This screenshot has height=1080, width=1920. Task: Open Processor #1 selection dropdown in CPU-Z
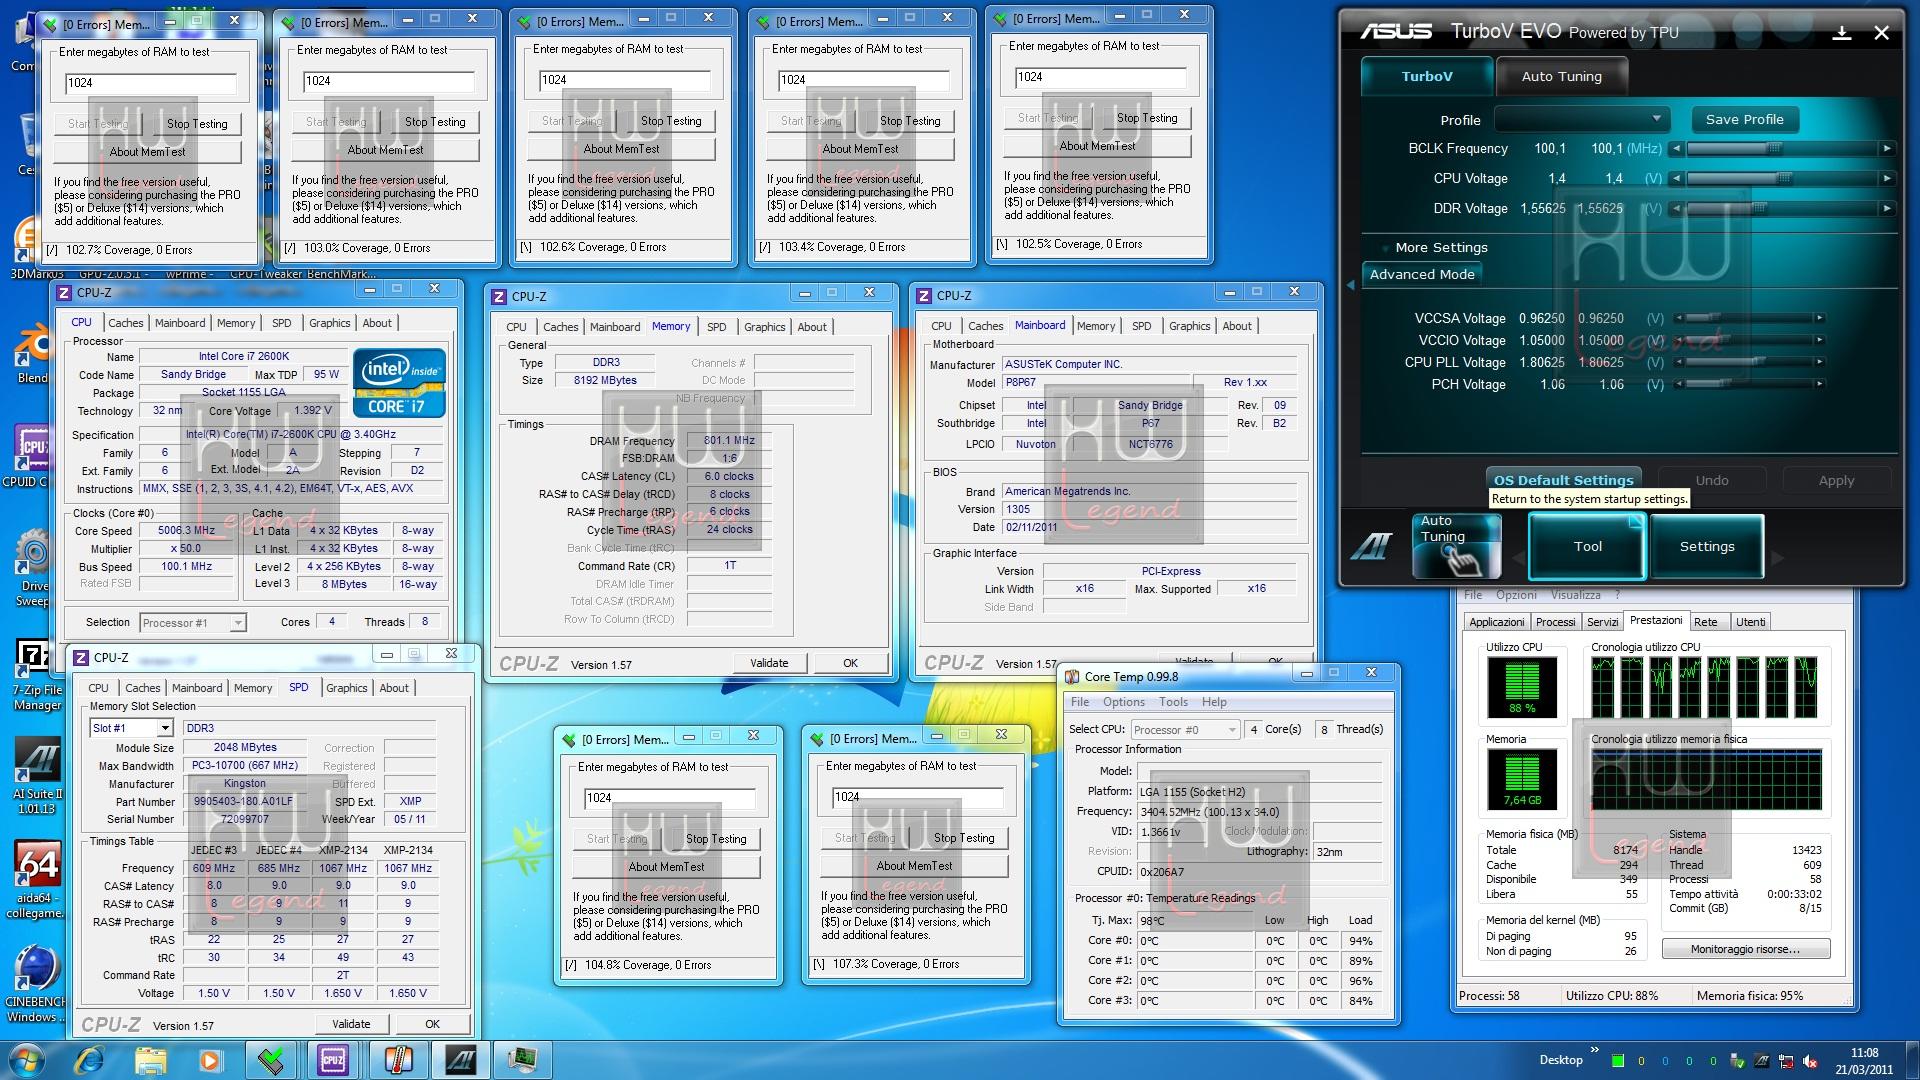[x=193, y=623]
